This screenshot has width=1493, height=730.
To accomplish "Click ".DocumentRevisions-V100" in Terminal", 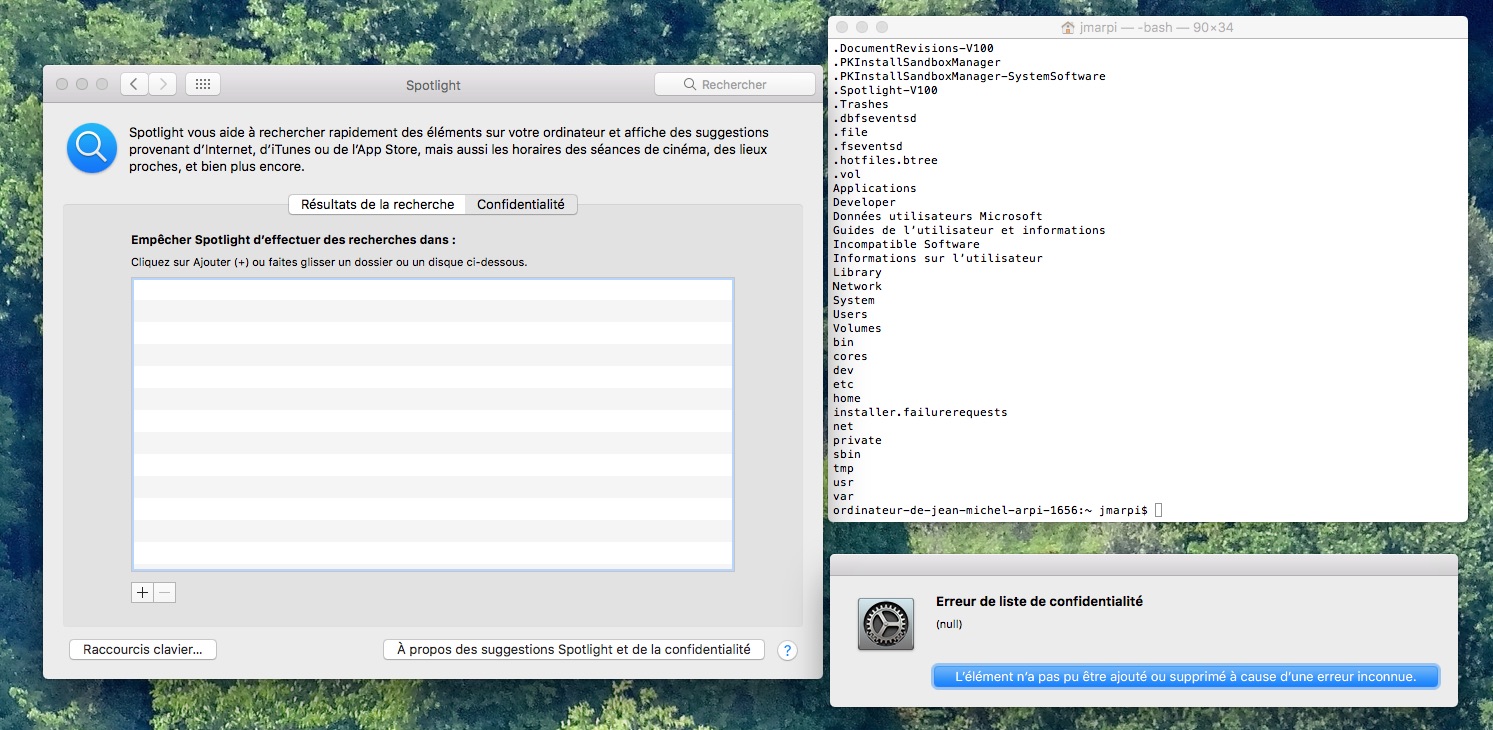I will click(x=913, y=48).
